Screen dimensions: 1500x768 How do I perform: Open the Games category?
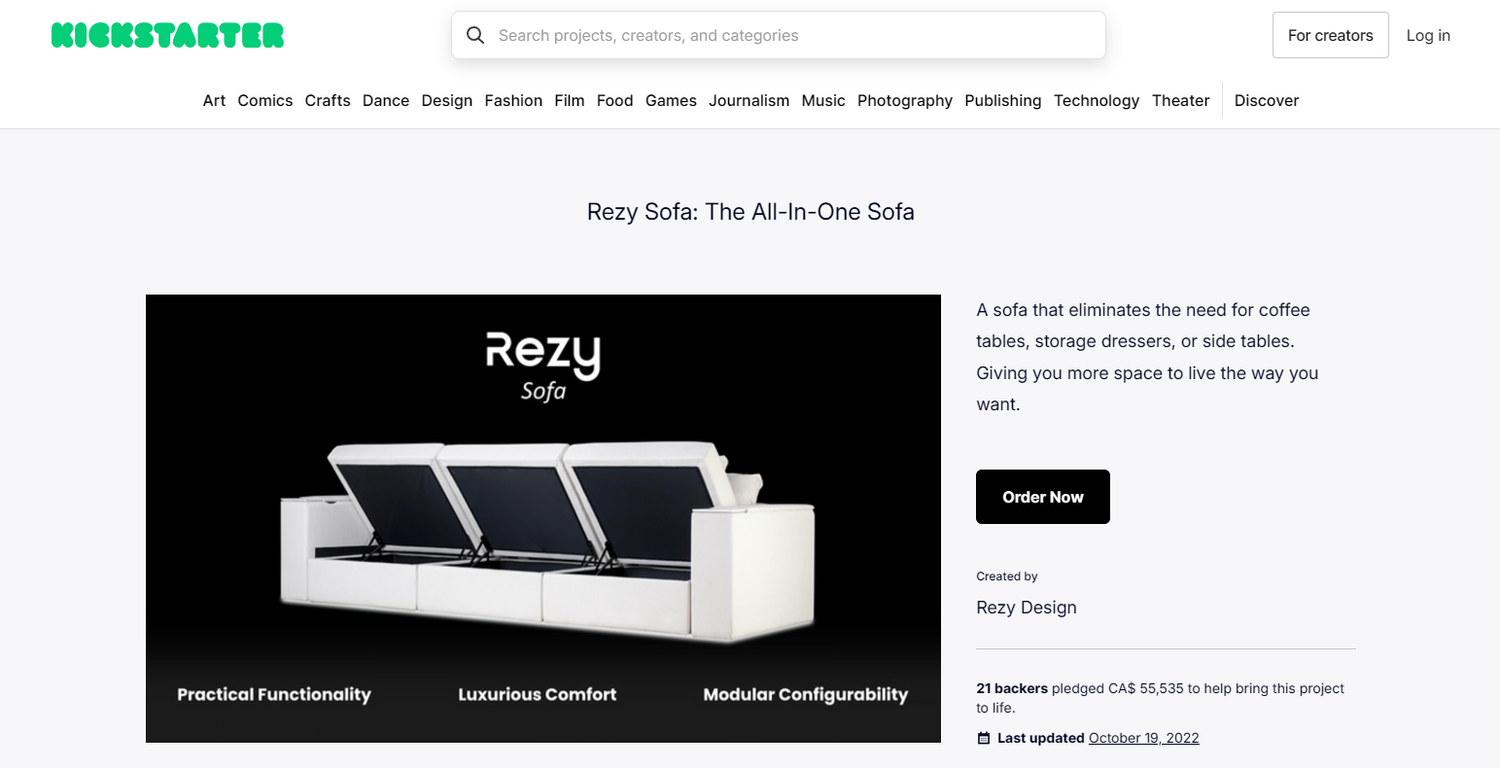pyautogui.click(x=671, y=100)
